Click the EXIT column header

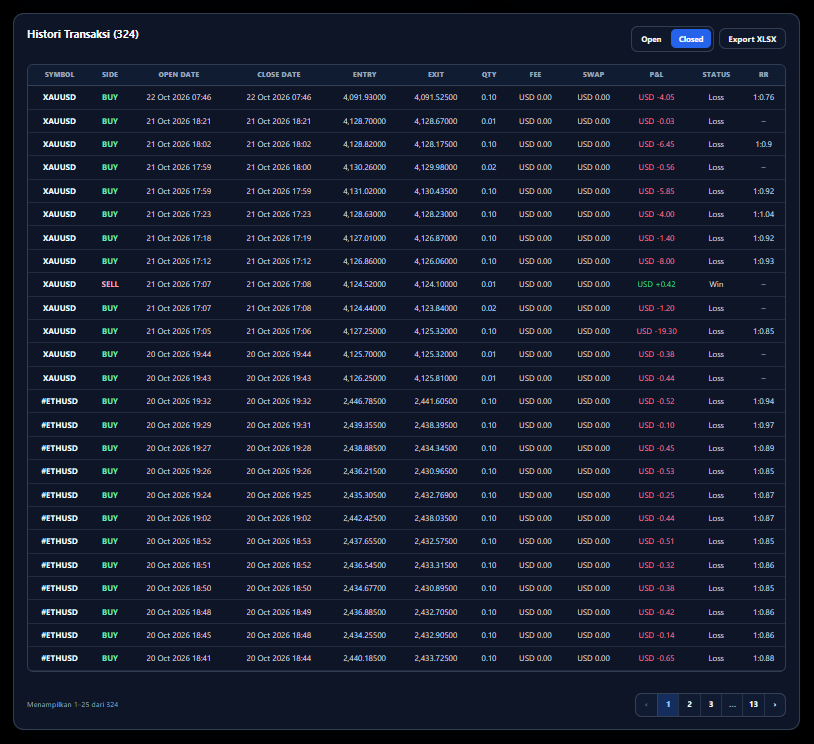[436, 75]
